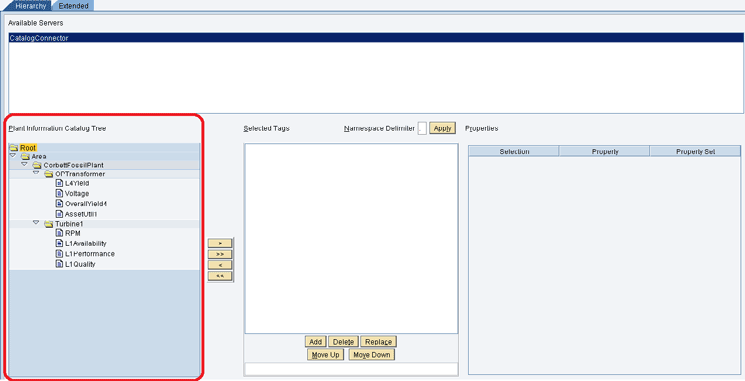This screenshot has width=745, height=381.
Task: Click the single left arrow remove button
Action: pos(220,265)
